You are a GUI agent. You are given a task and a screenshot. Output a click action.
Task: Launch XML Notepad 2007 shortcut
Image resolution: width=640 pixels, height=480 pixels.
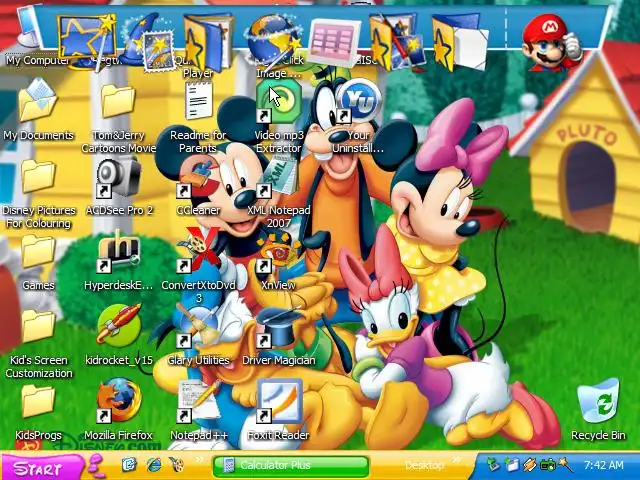tap(279, 176)
